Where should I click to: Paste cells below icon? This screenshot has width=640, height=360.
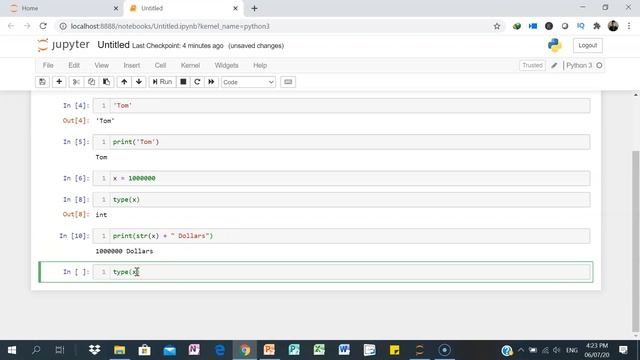(107, 82)
